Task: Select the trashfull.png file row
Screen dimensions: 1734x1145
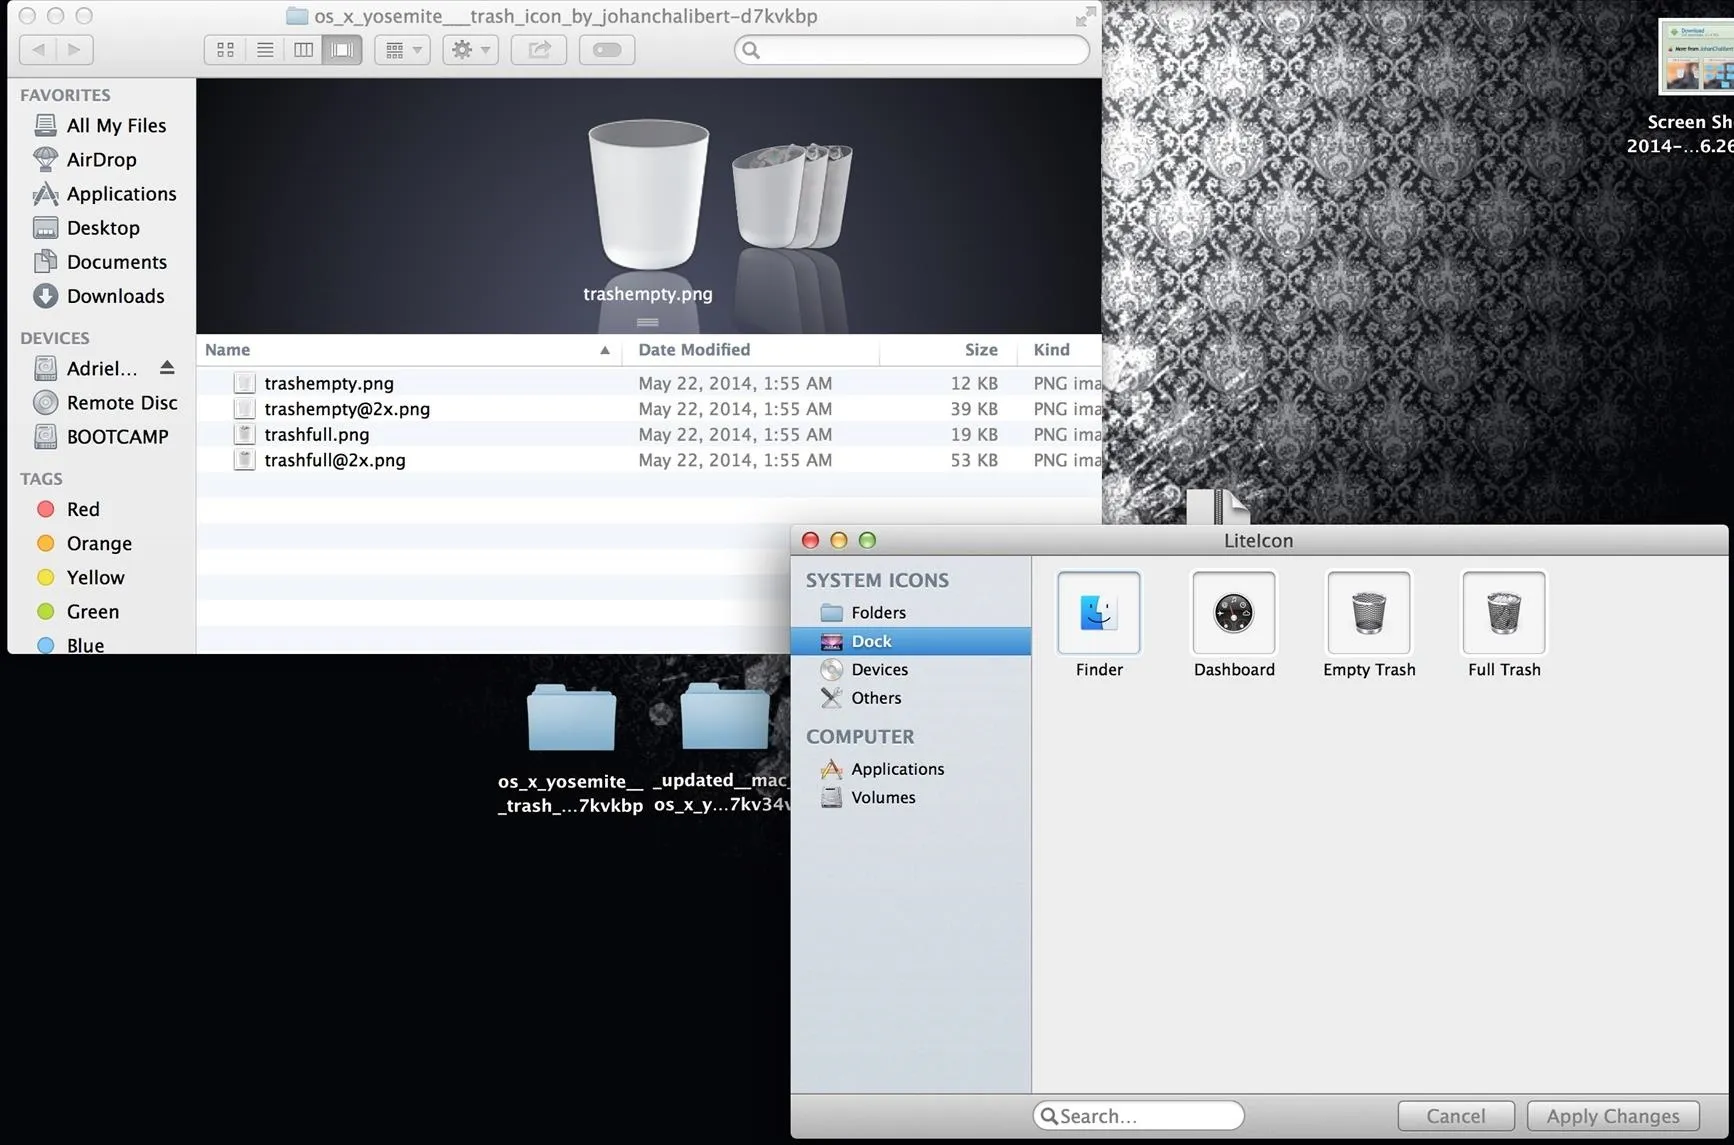Action: [649, 434]
